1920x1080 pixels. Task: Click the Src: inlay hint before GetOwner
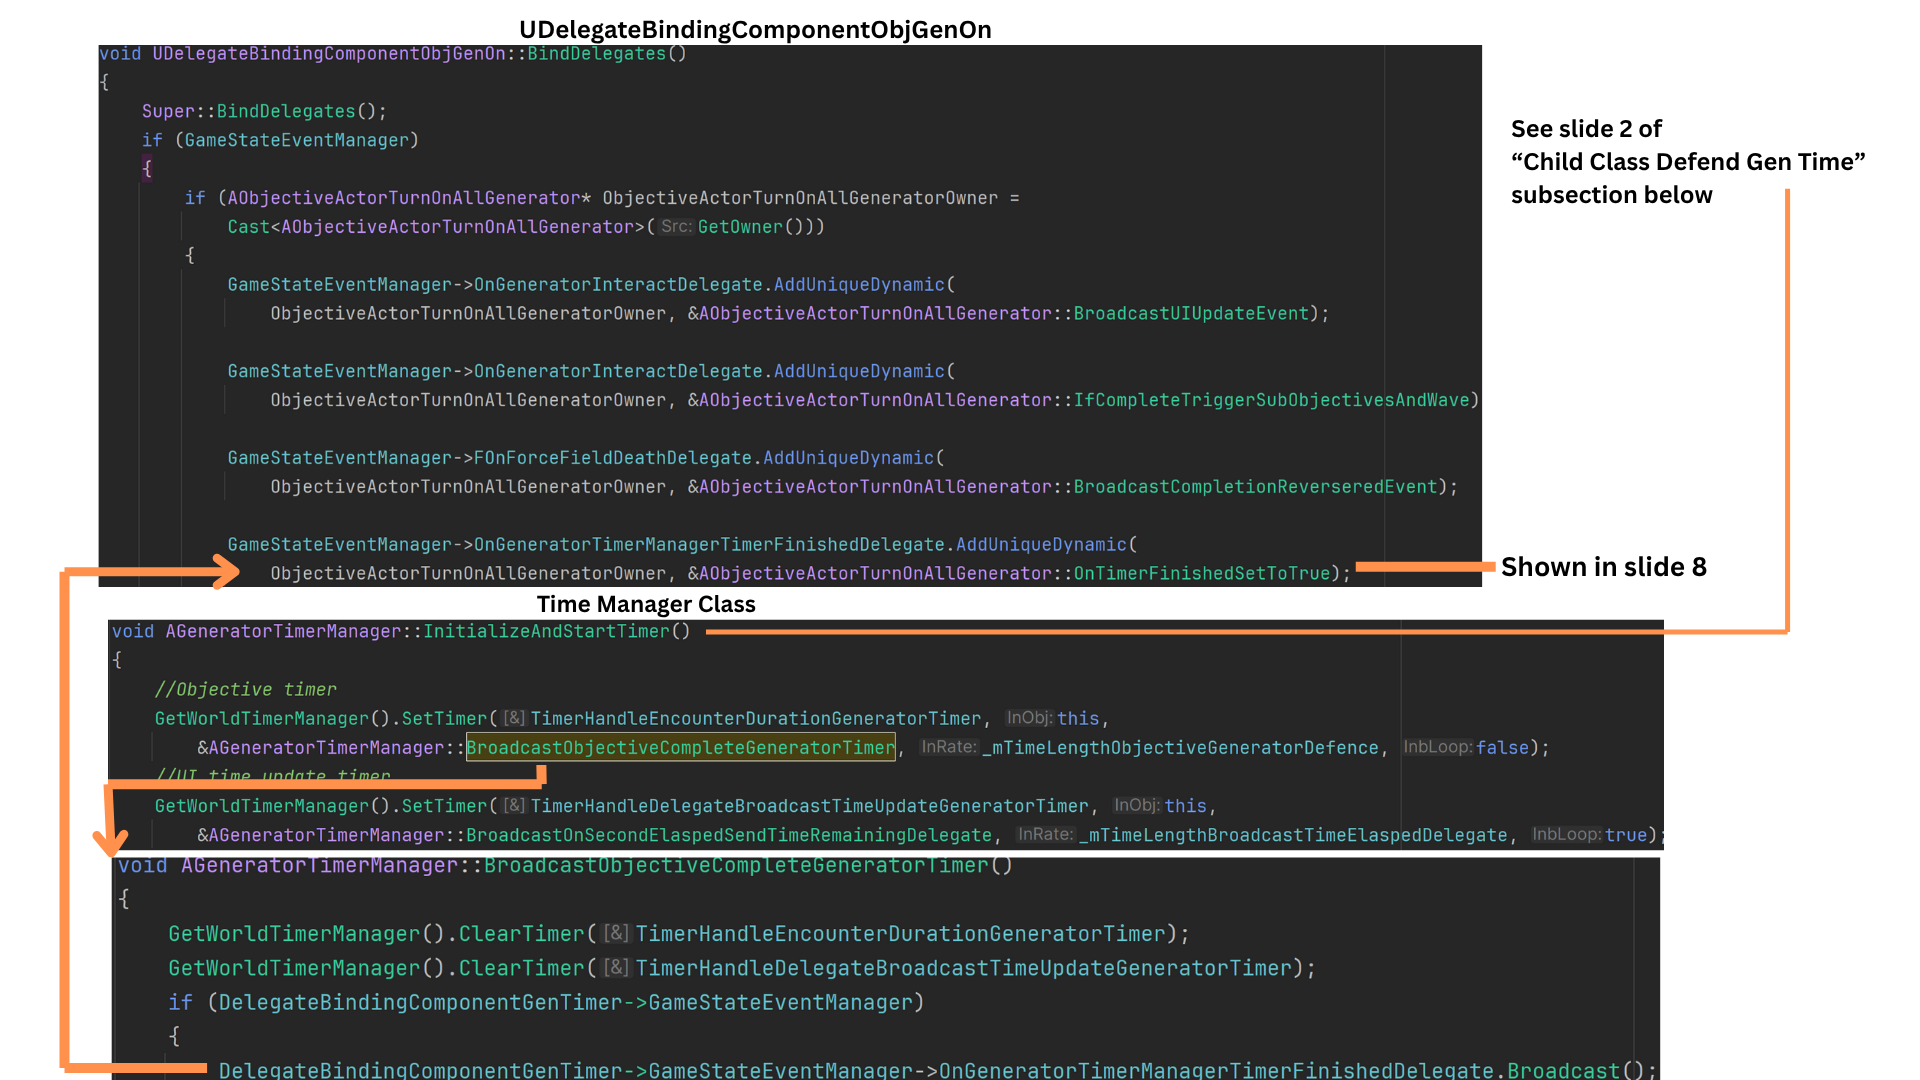675,227
